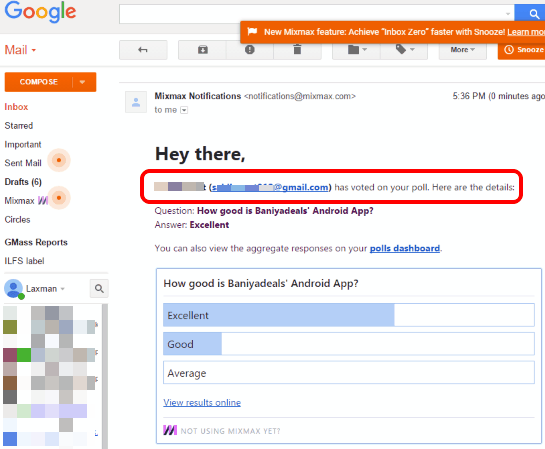Click Mixmax Notifications sender name
The image size is (545, 449).
(198, 96)
